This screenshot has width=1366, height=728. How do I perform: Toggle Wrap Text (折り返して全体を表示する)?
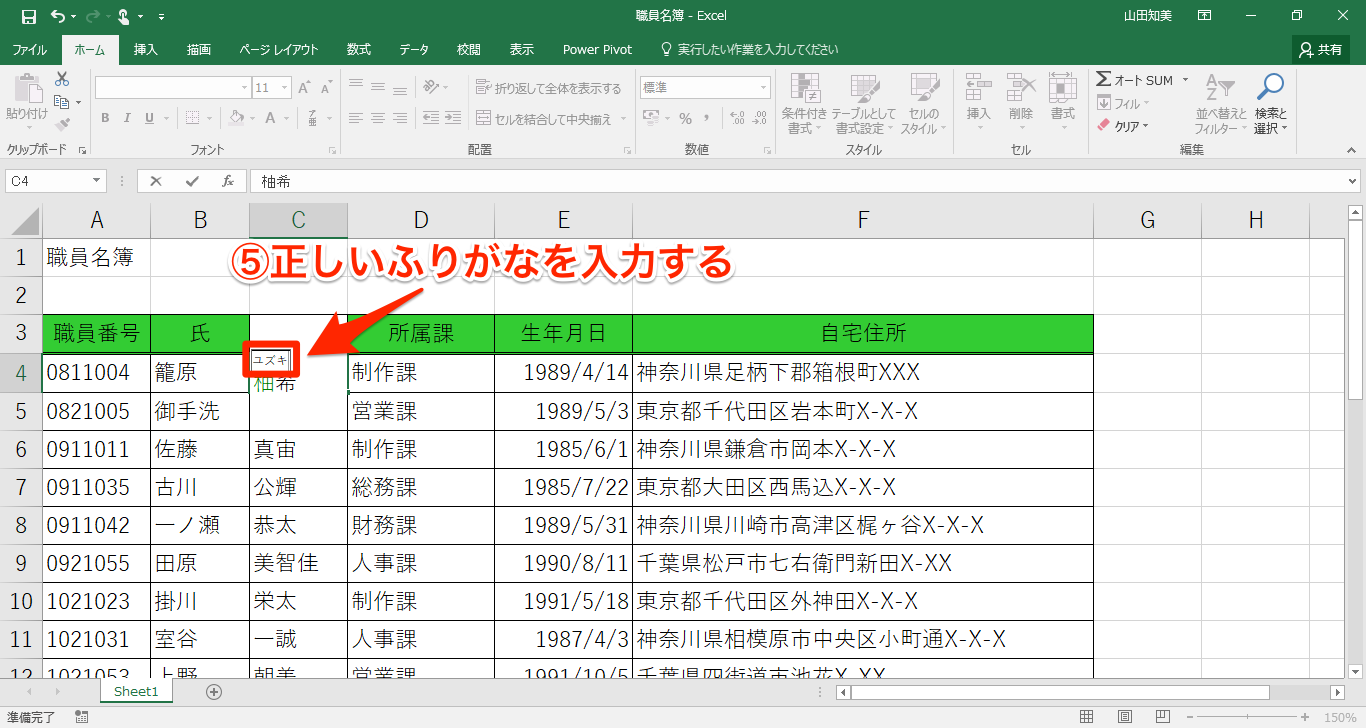pyautogui.click(x=548, y=88)
